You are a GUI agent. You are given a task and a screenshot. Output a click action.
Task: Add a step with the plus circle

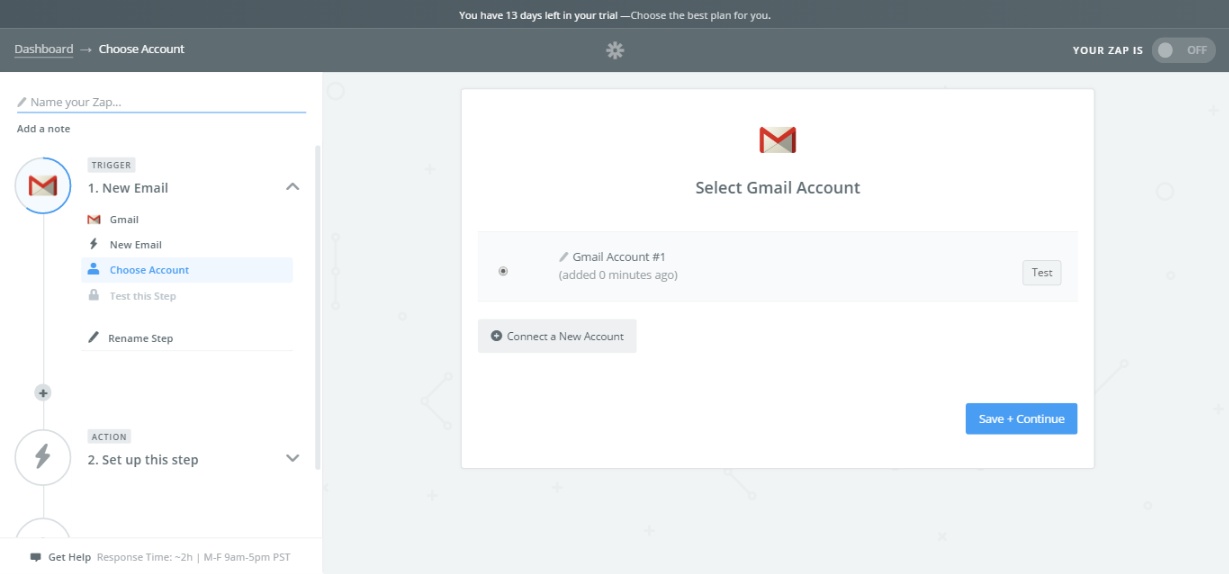click(43, 393)
